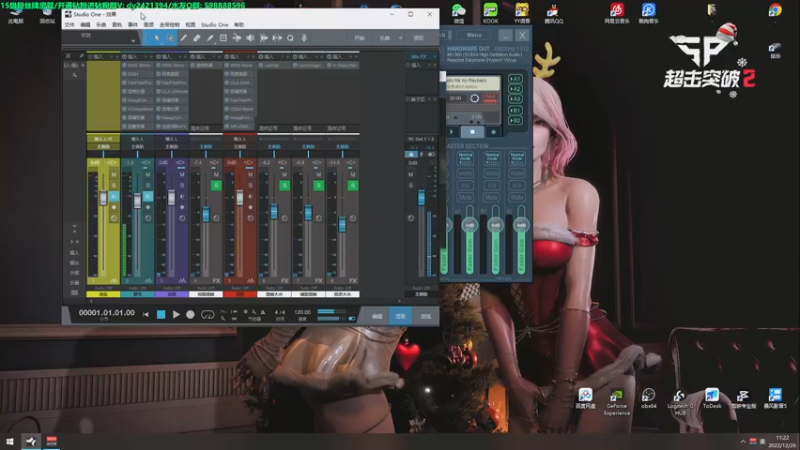Image resolution: width=800 pixels, height=450 pixels.
Task: Open channel 4 FX editor icon
Action: pos(216,281)
